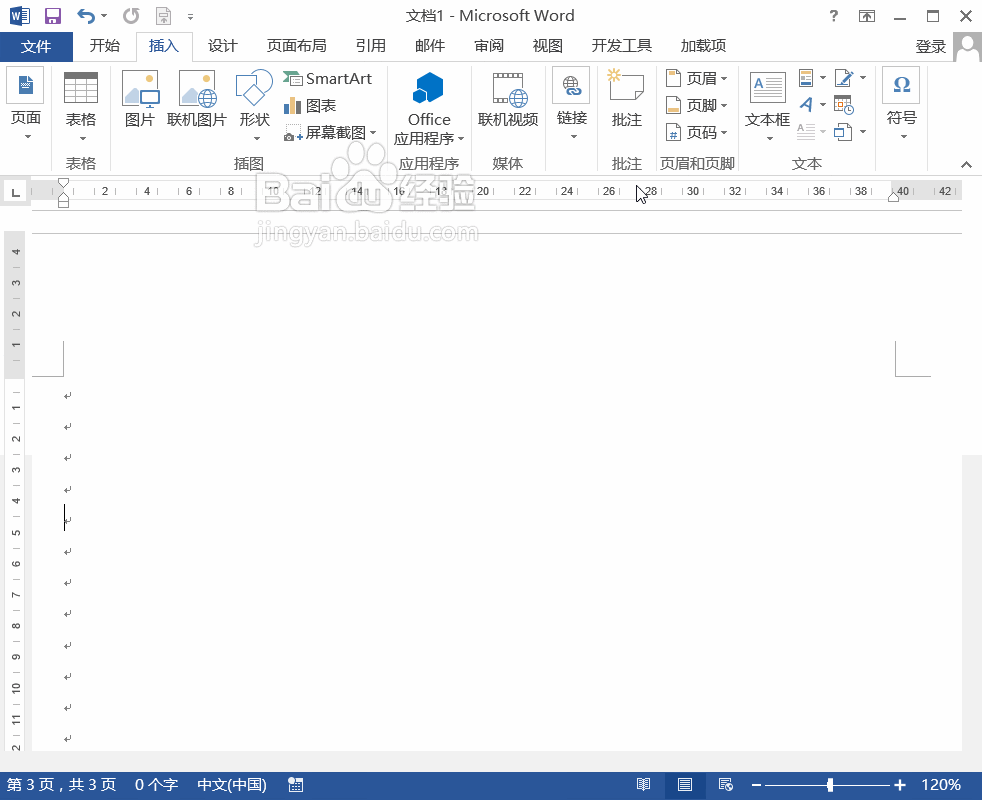This screenshot has height=800, width=982.
Task: Open the Page Number dropdown
Action: [696, 132]
